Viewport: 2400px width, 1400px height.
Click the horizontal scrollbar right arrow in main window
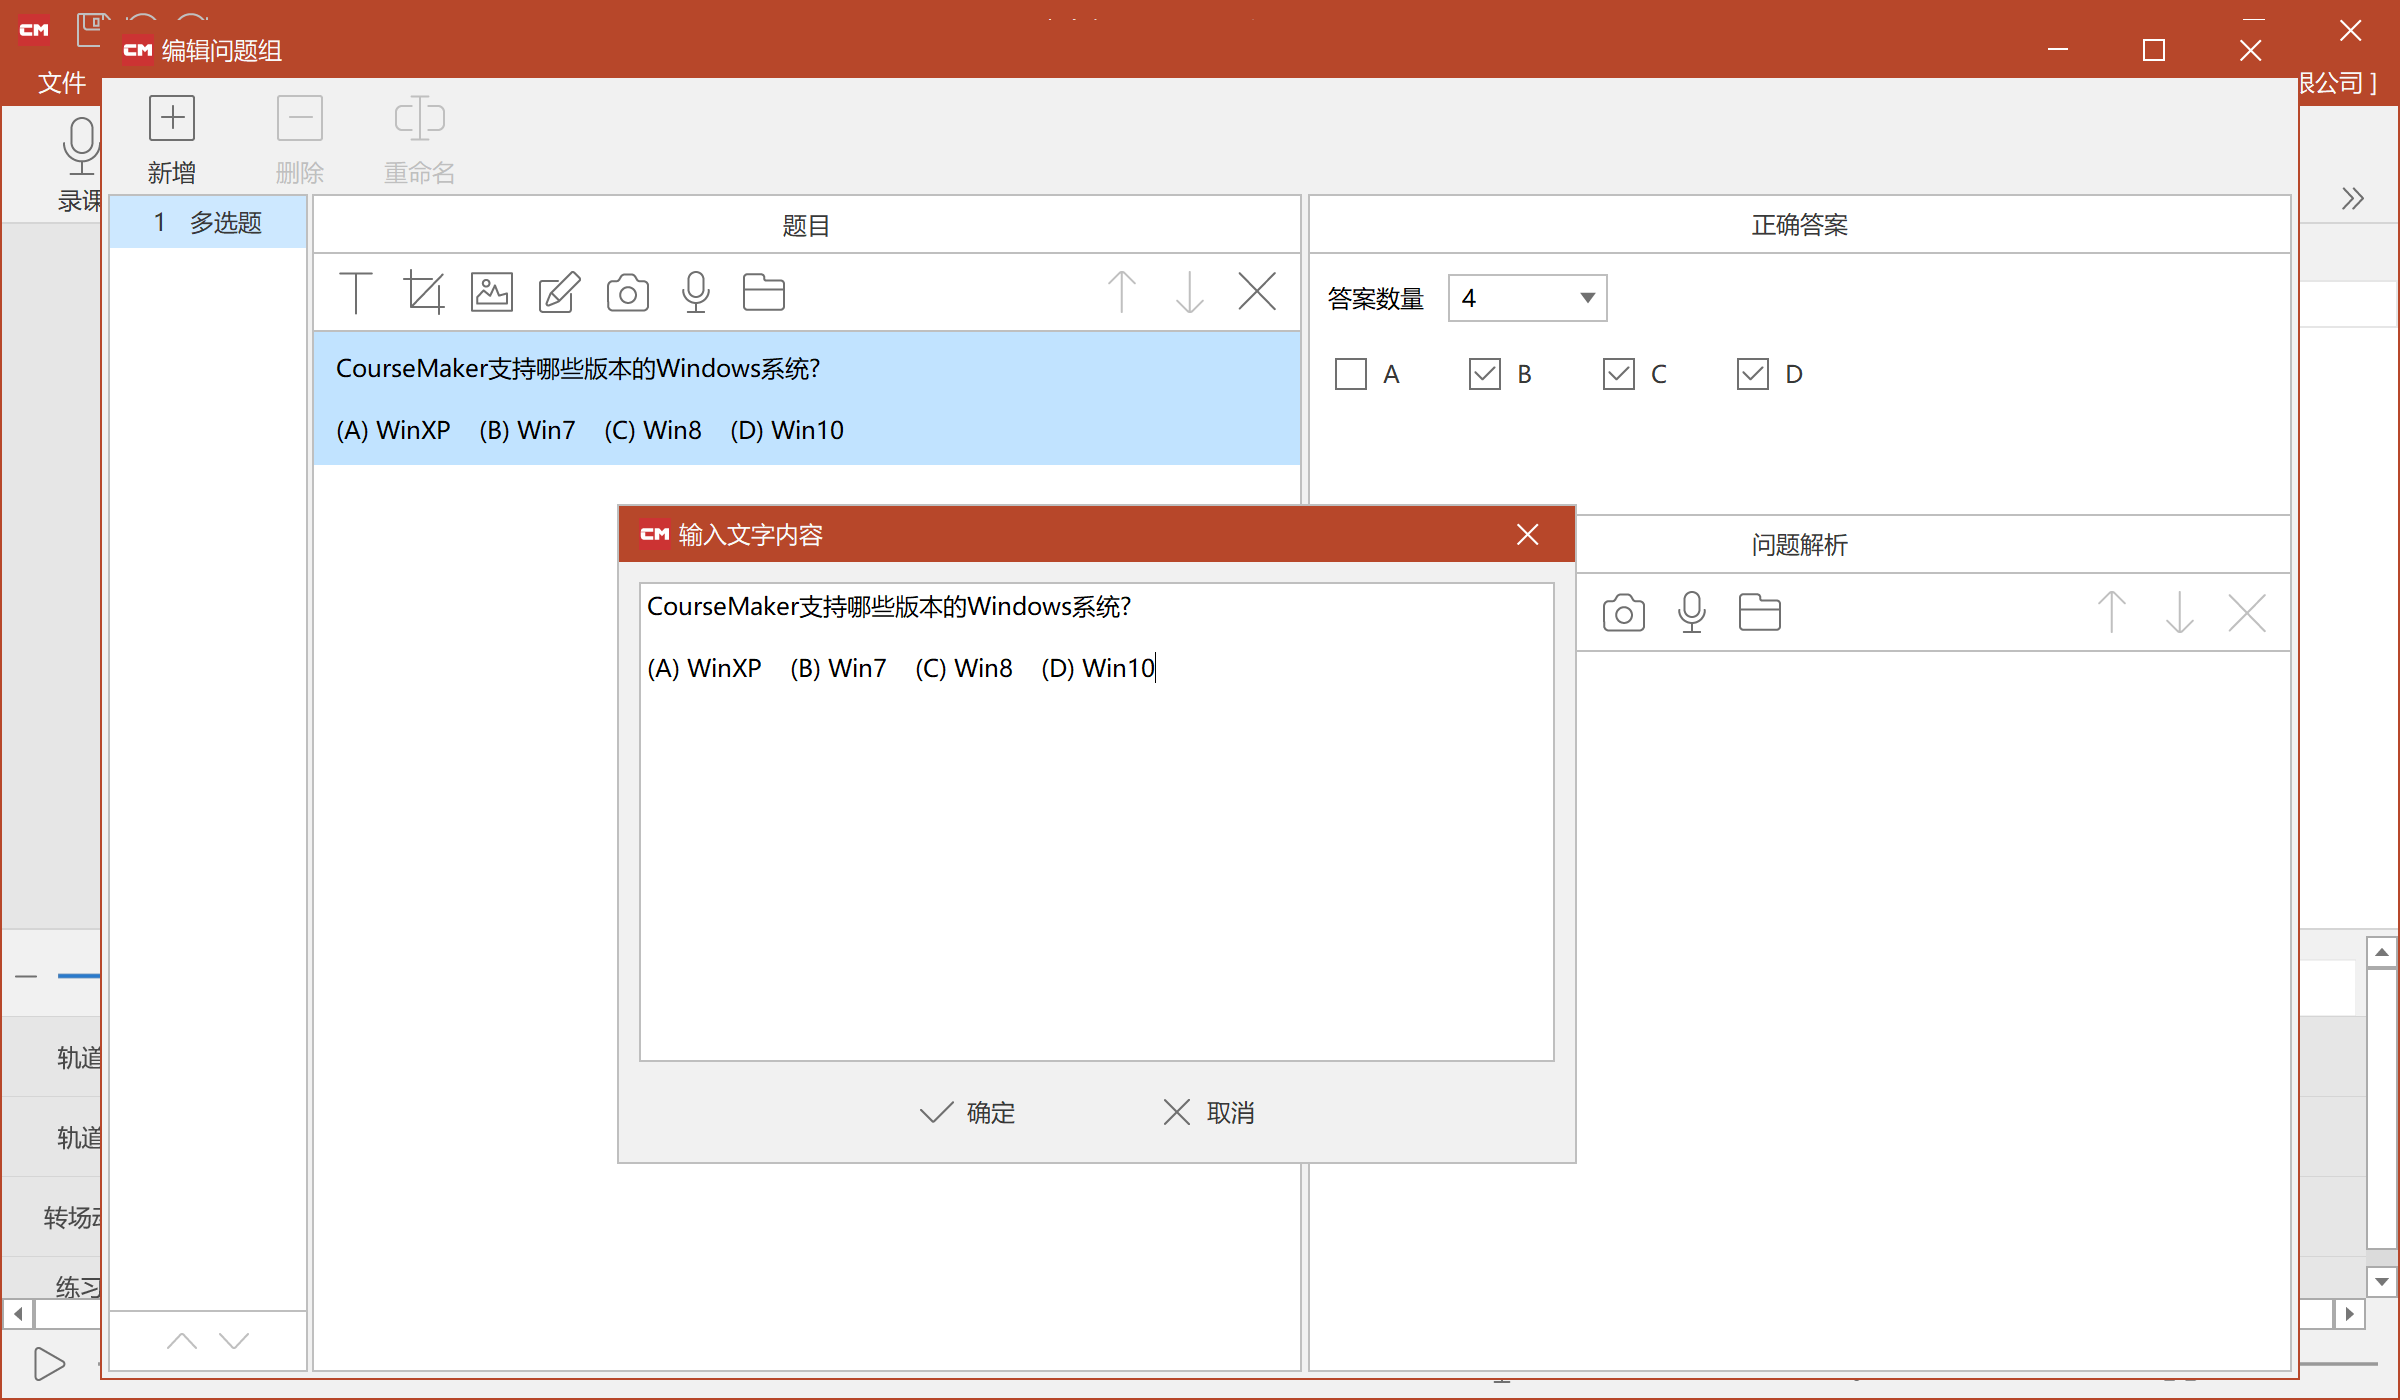pyautogui.click(x=2350, y=1313)
